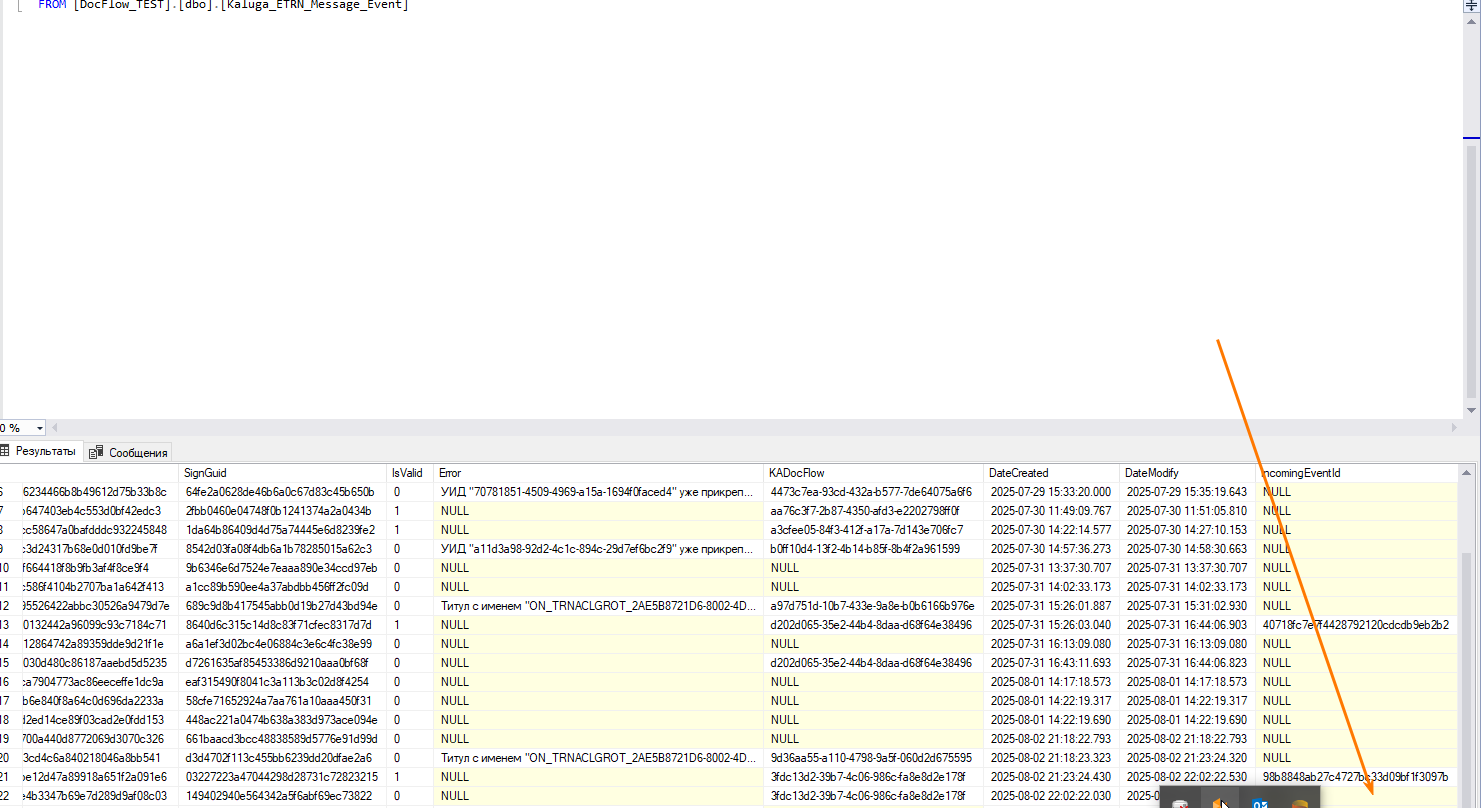This screenshot has height=808, width=1481.
Task: Select cell 58cfe71652924a7aa761a10aaa450f31
Action: pyautogui.click(x=283, y=701)
